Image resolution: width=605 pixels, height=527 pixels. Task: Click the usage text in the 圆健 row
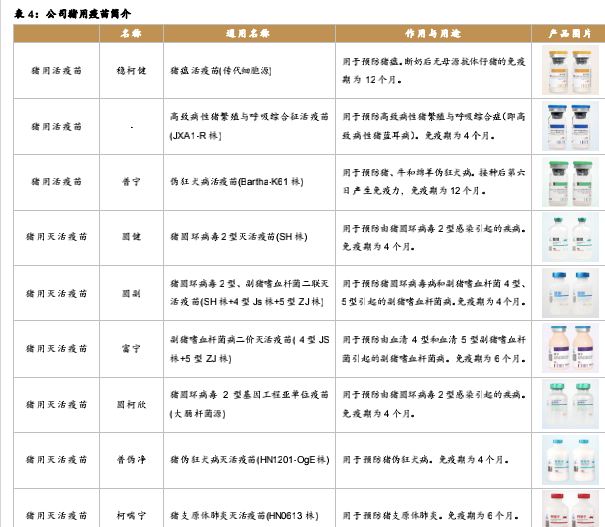pos(434,237)
